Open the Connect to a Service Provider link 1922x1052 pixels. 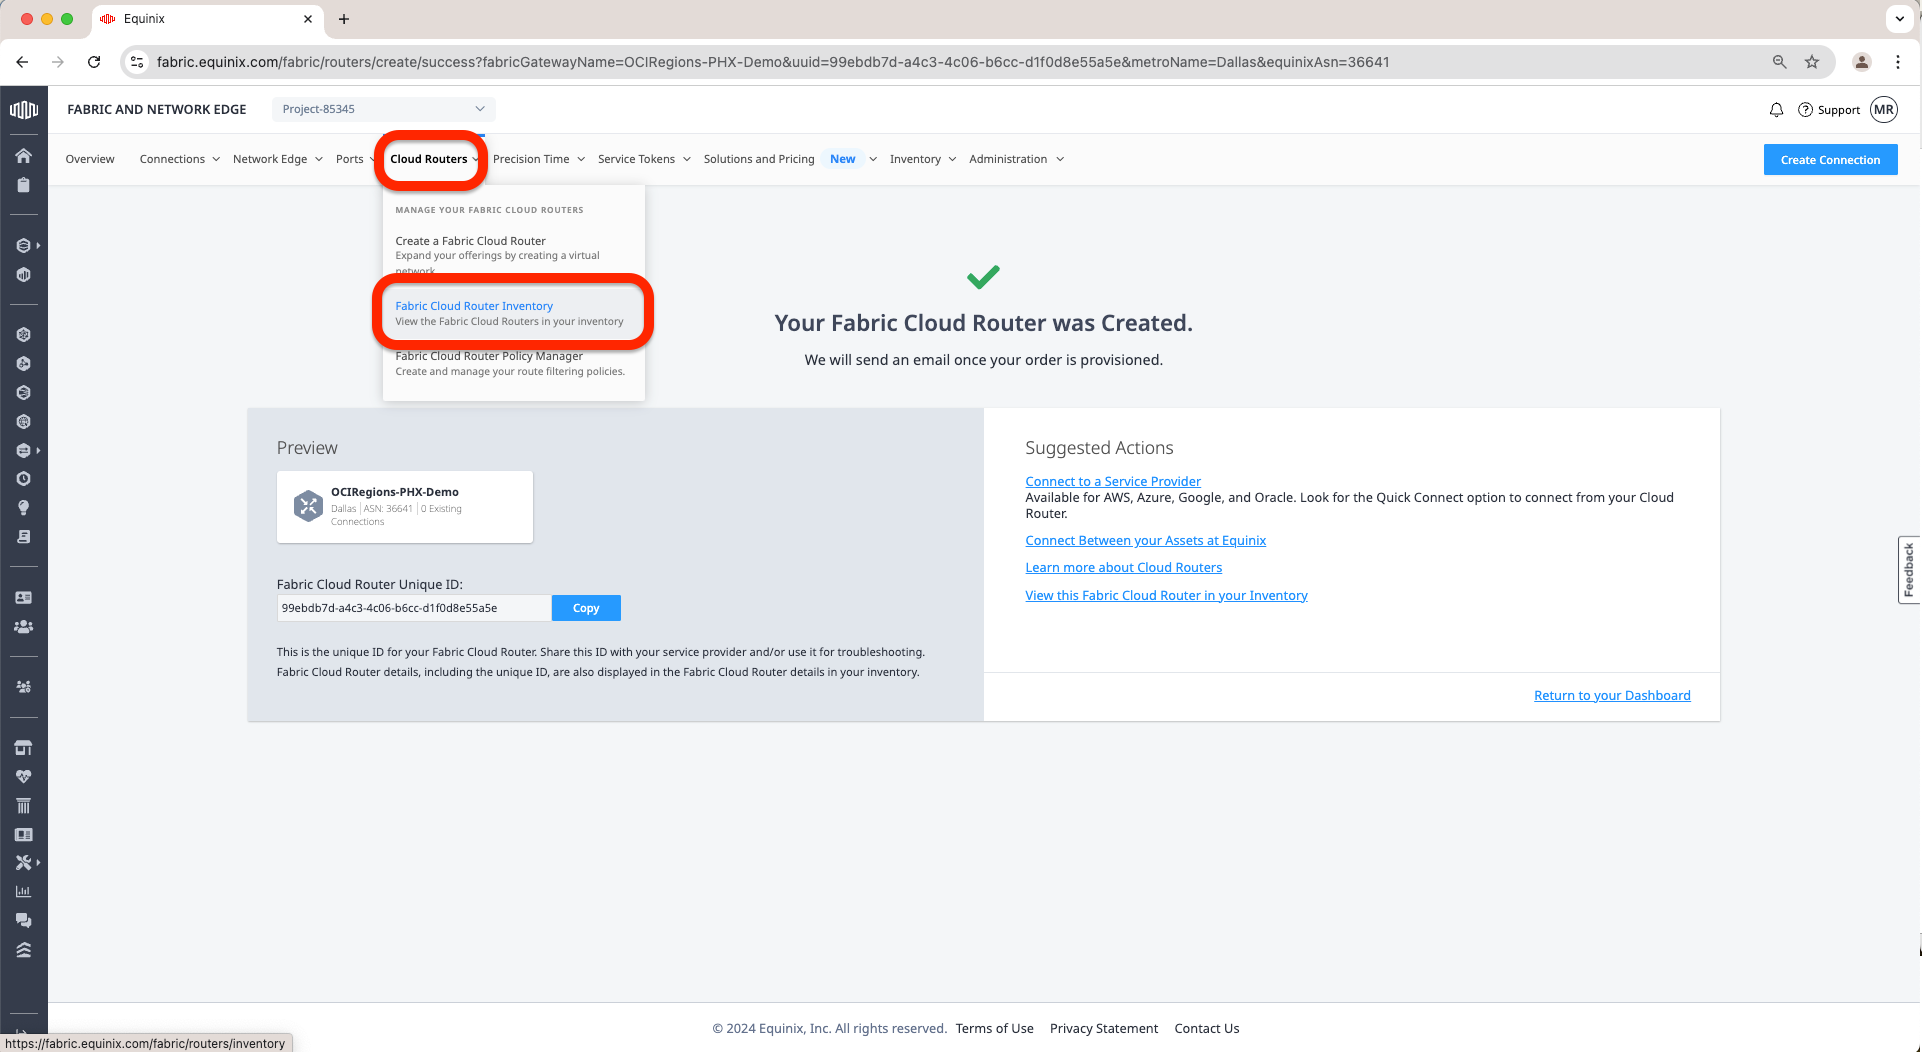1113,481
